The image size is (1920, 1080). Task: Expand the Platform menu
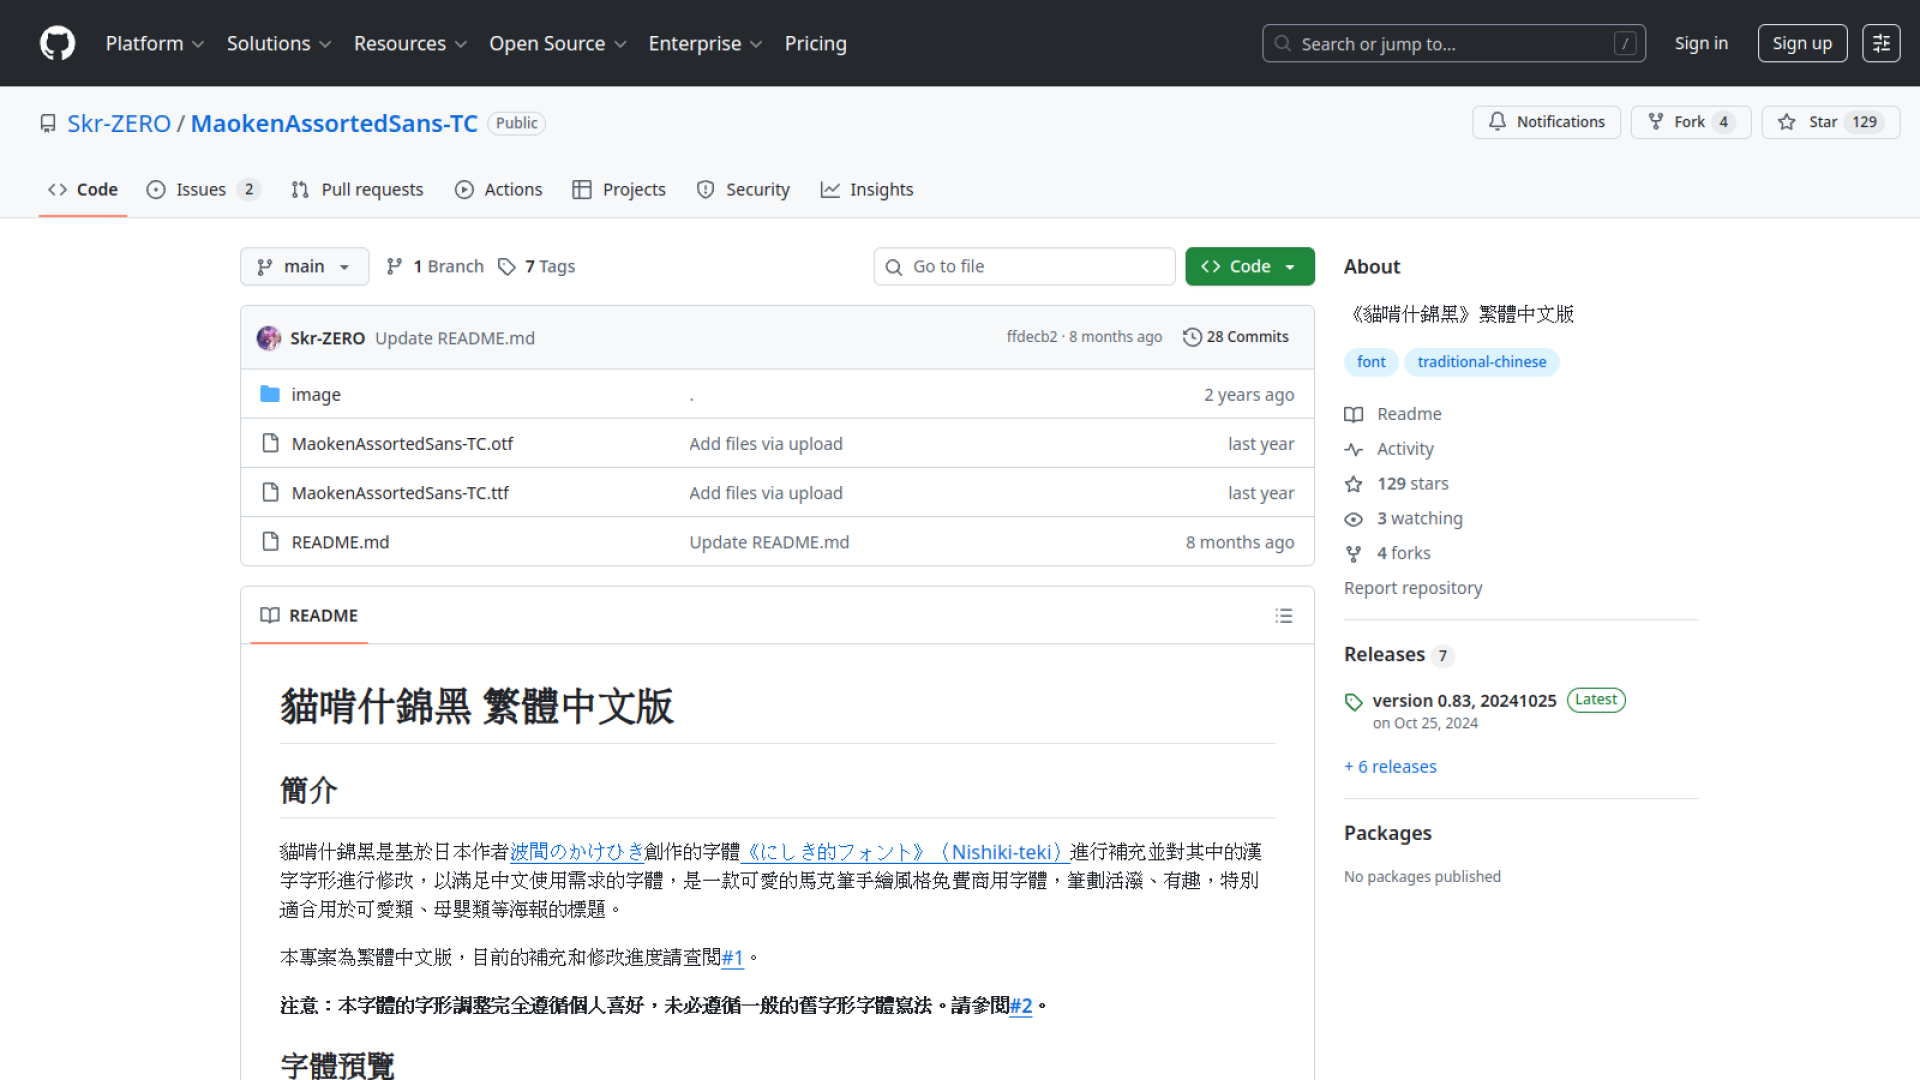tap(154, 43)
